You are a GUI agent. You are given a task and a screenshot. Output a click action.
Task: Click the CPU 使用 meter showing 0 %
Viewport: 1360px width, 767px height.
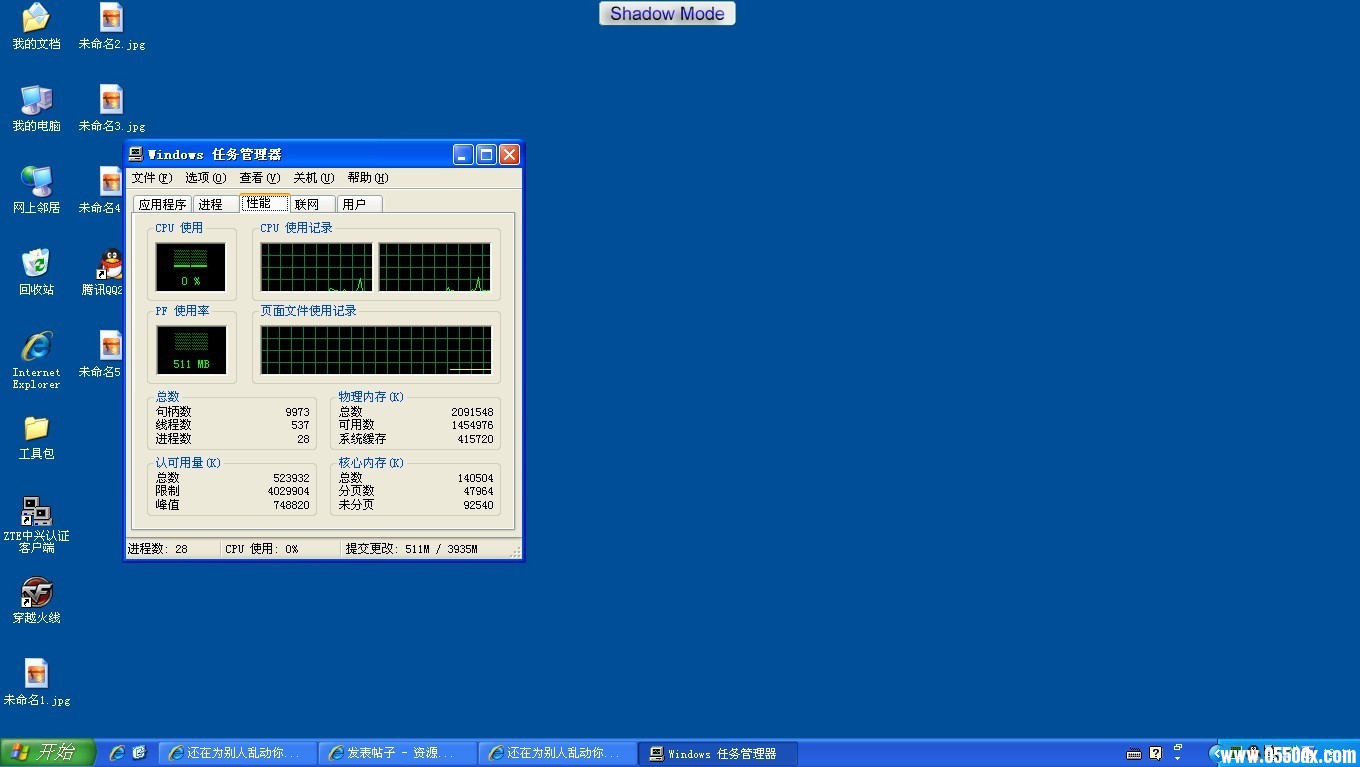[x=191, y=267]
